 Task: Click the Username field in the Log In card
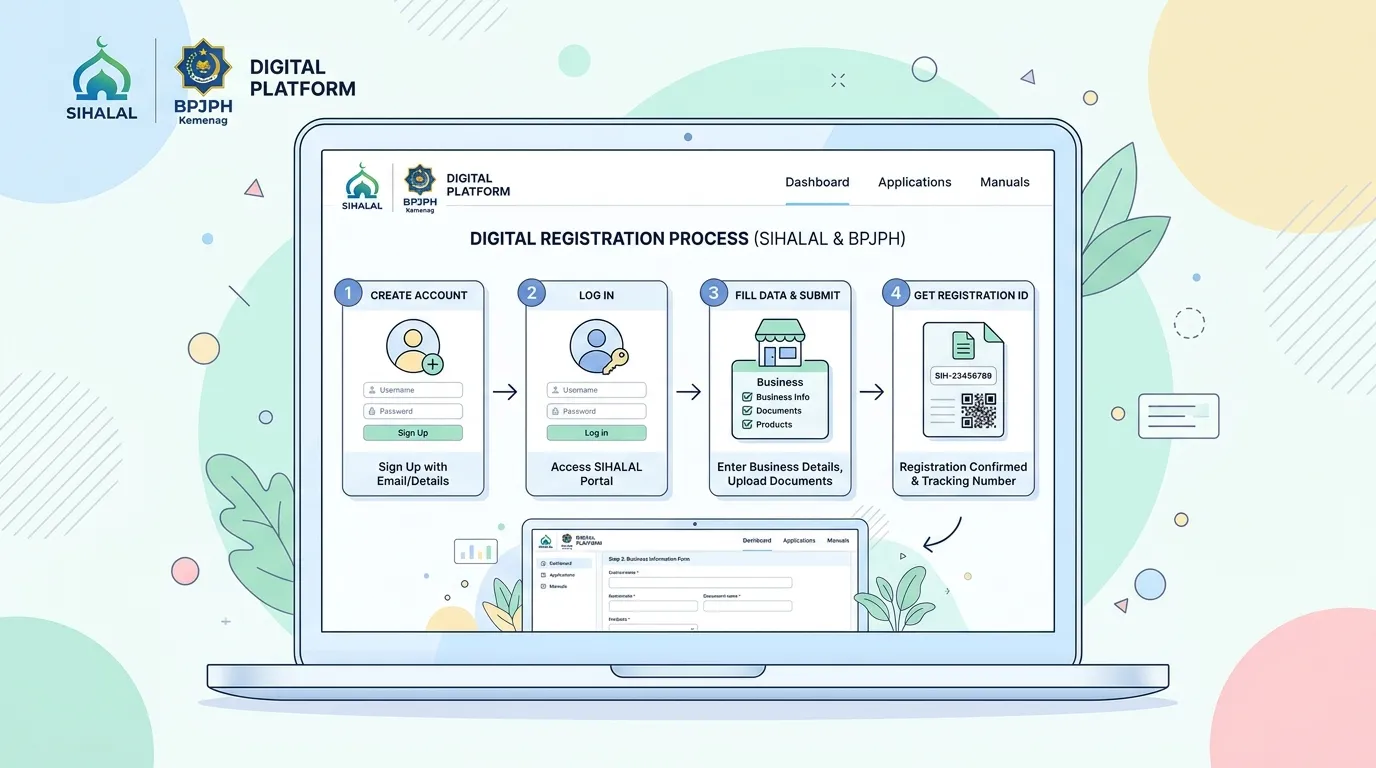597,390
